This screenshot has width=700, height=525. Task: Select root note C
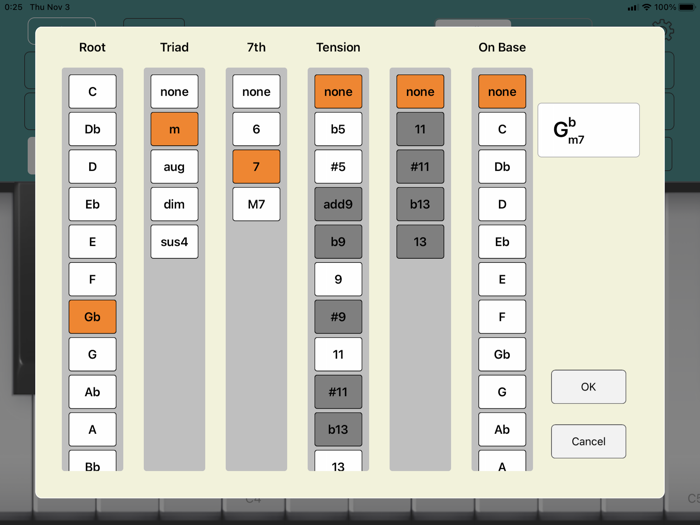92,92
